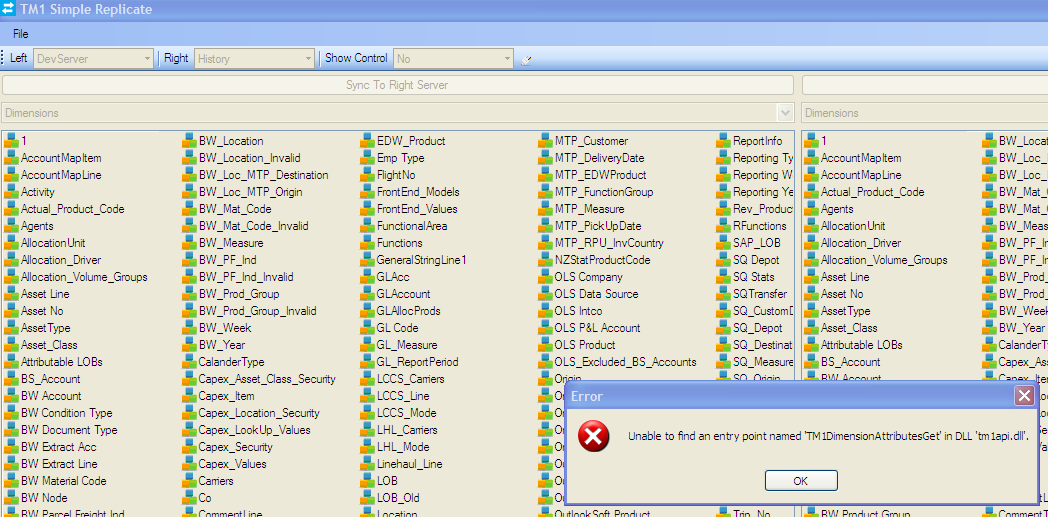Select Allocation_Driver in the right list

(861, 243)
